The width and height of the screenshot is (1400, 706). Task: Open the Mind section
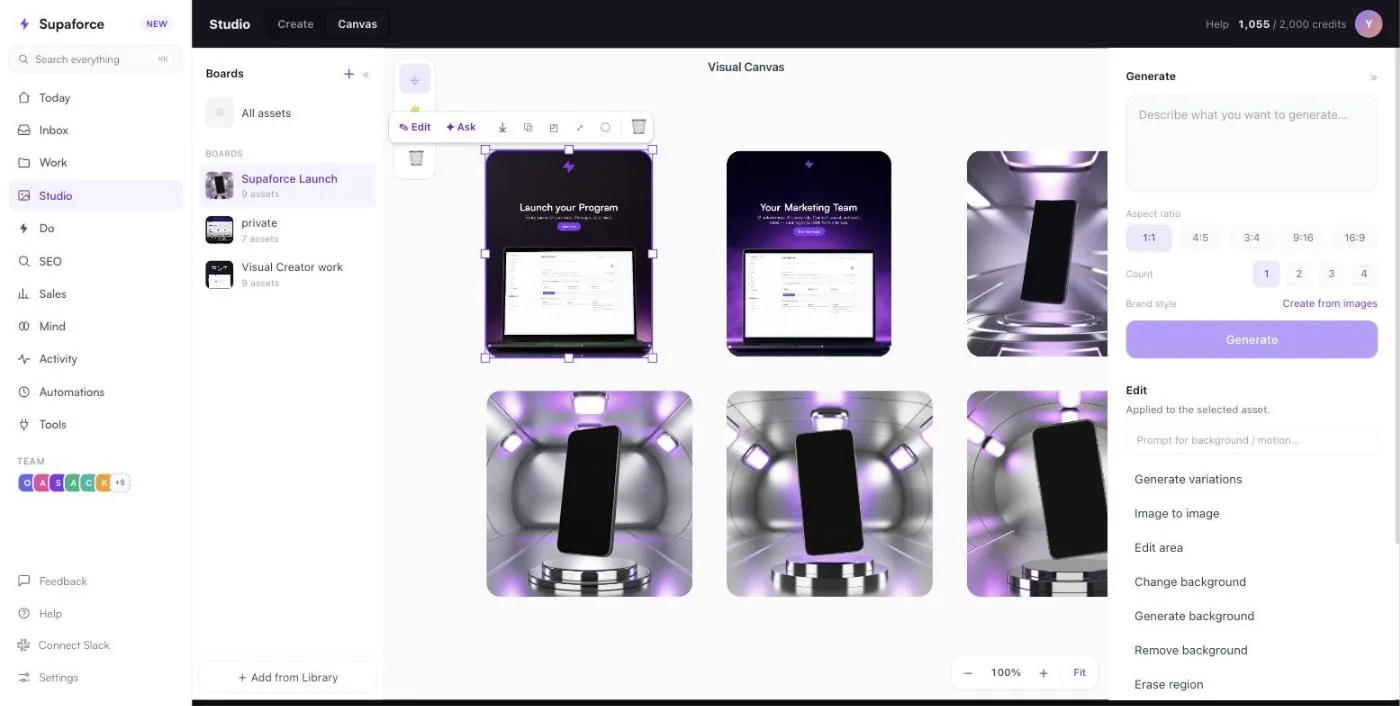point(96,326)
